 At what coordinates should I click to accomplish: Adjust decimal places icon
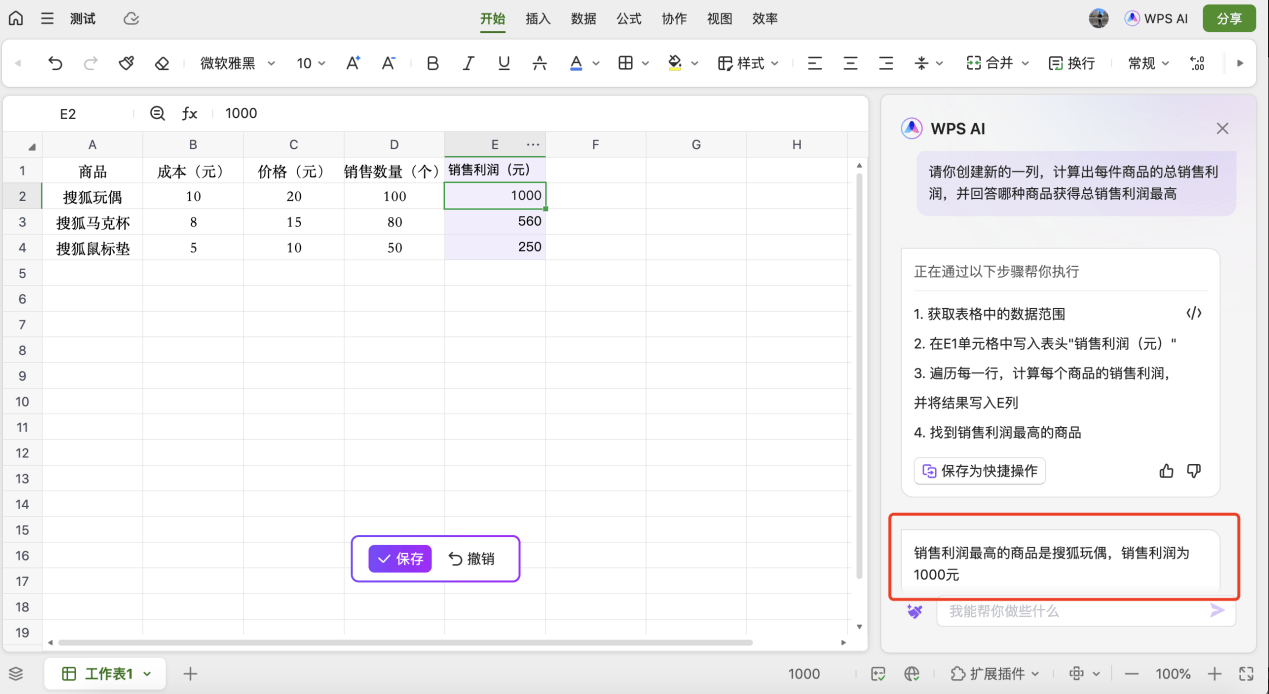[x=1197, y=63]
